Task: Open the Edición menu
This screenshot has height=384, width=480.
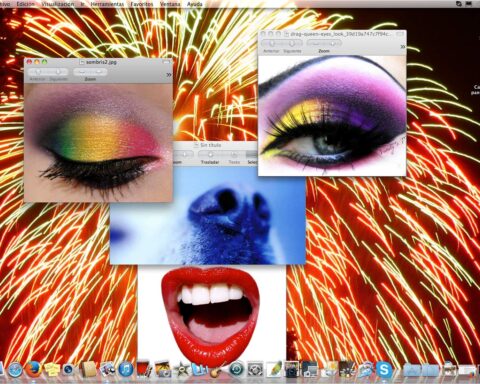Action: pyautogui.click(x=25, y=4)
